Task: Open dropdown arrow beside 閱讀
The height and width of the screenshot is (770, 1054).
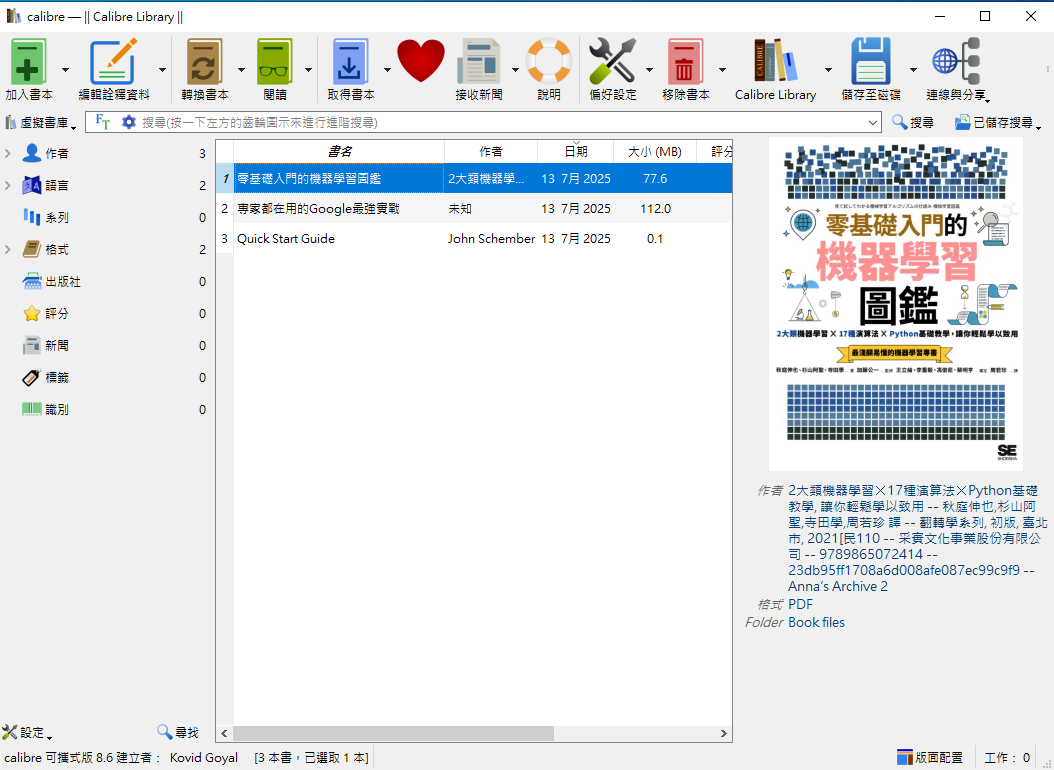Action: pyautogui.click(x=309, y=69)
